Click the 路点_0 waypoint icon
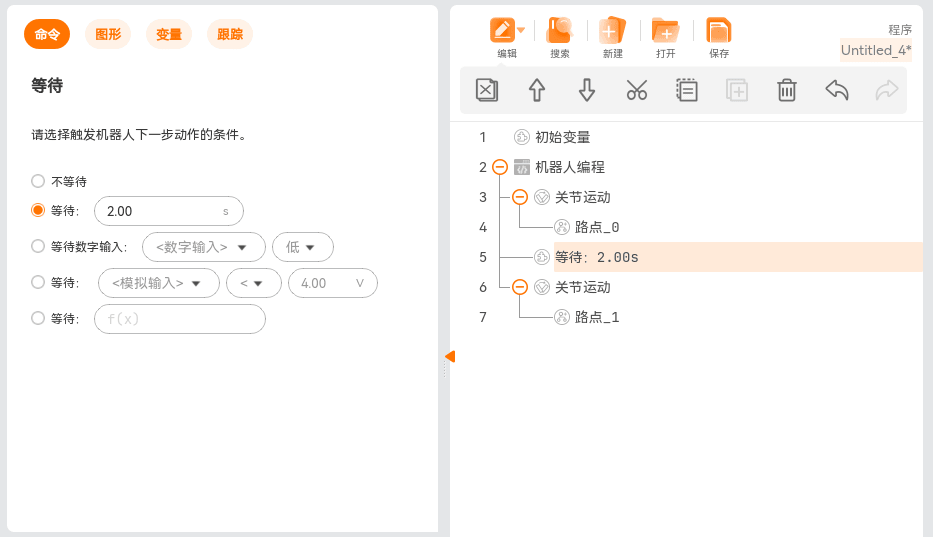Viewport: 933px width, 537px height. pyautogui.click(x=562, y=227)
